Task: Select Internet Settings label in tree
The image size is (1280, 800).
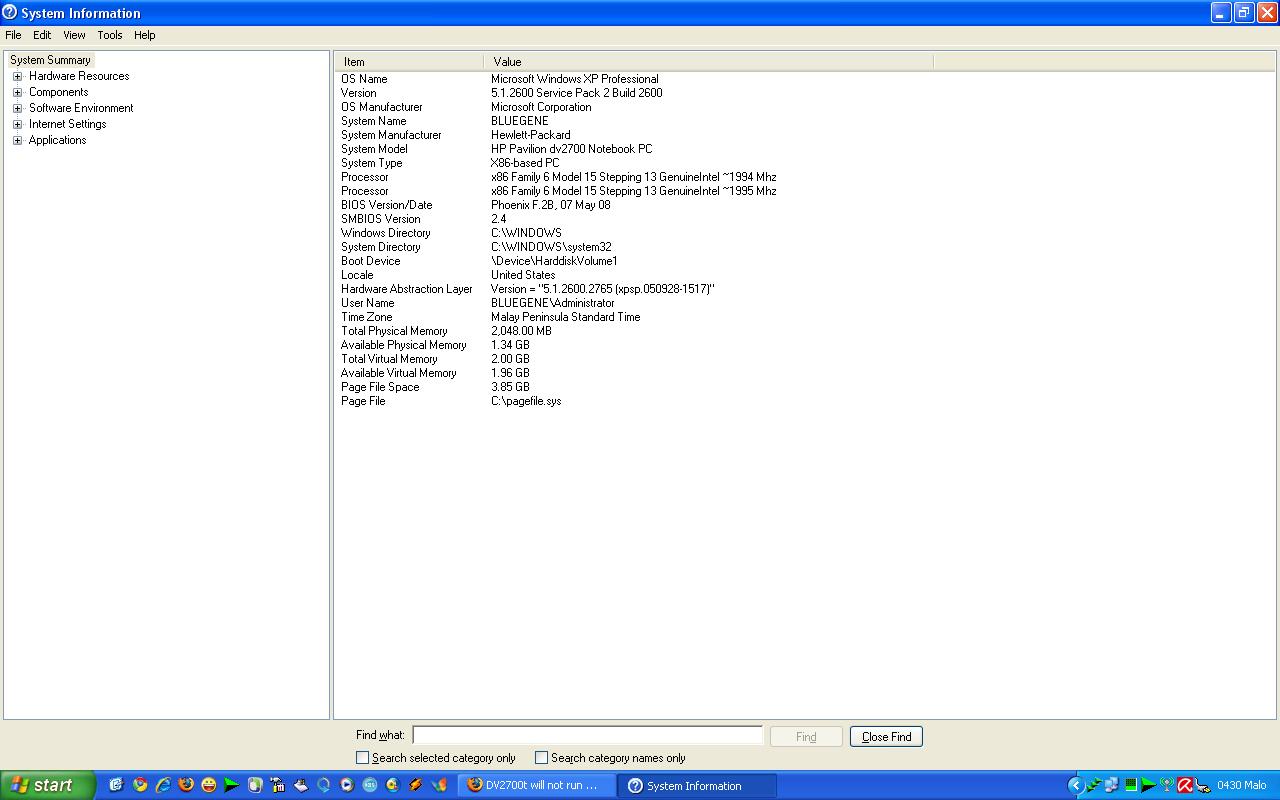Action: (67, 124)
